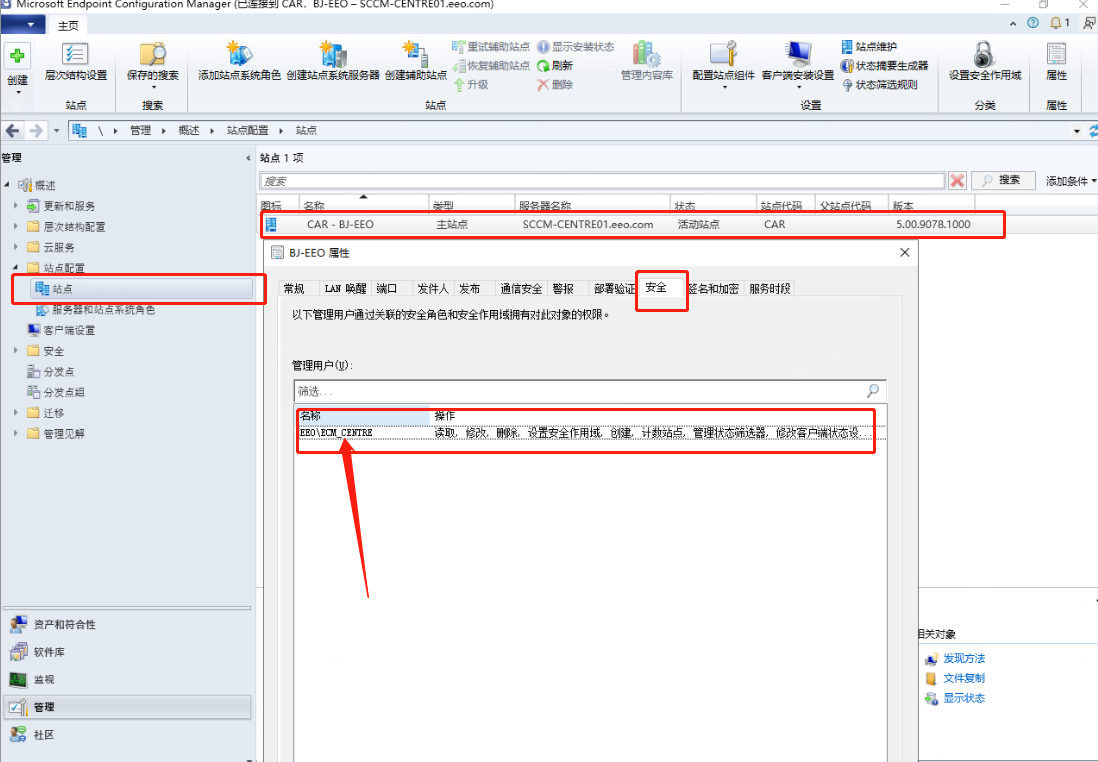
Task: Open the Community (社区) workspace
Action: pos(127,735)
